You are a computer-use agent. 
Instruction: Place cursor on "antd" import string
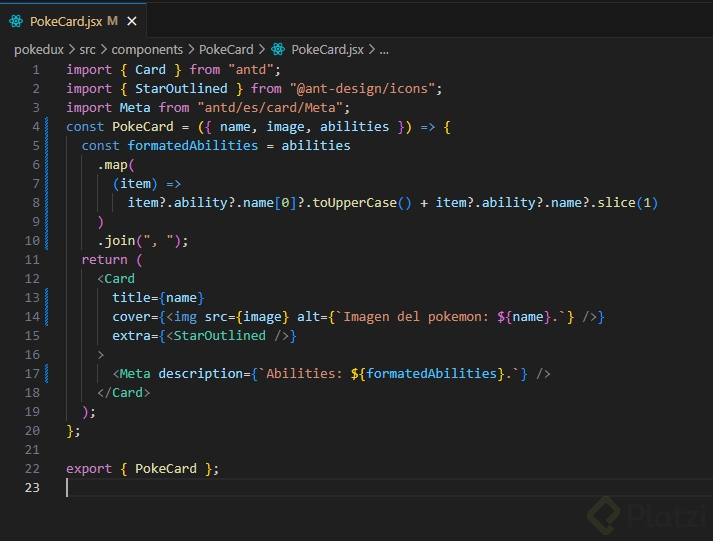251,70
